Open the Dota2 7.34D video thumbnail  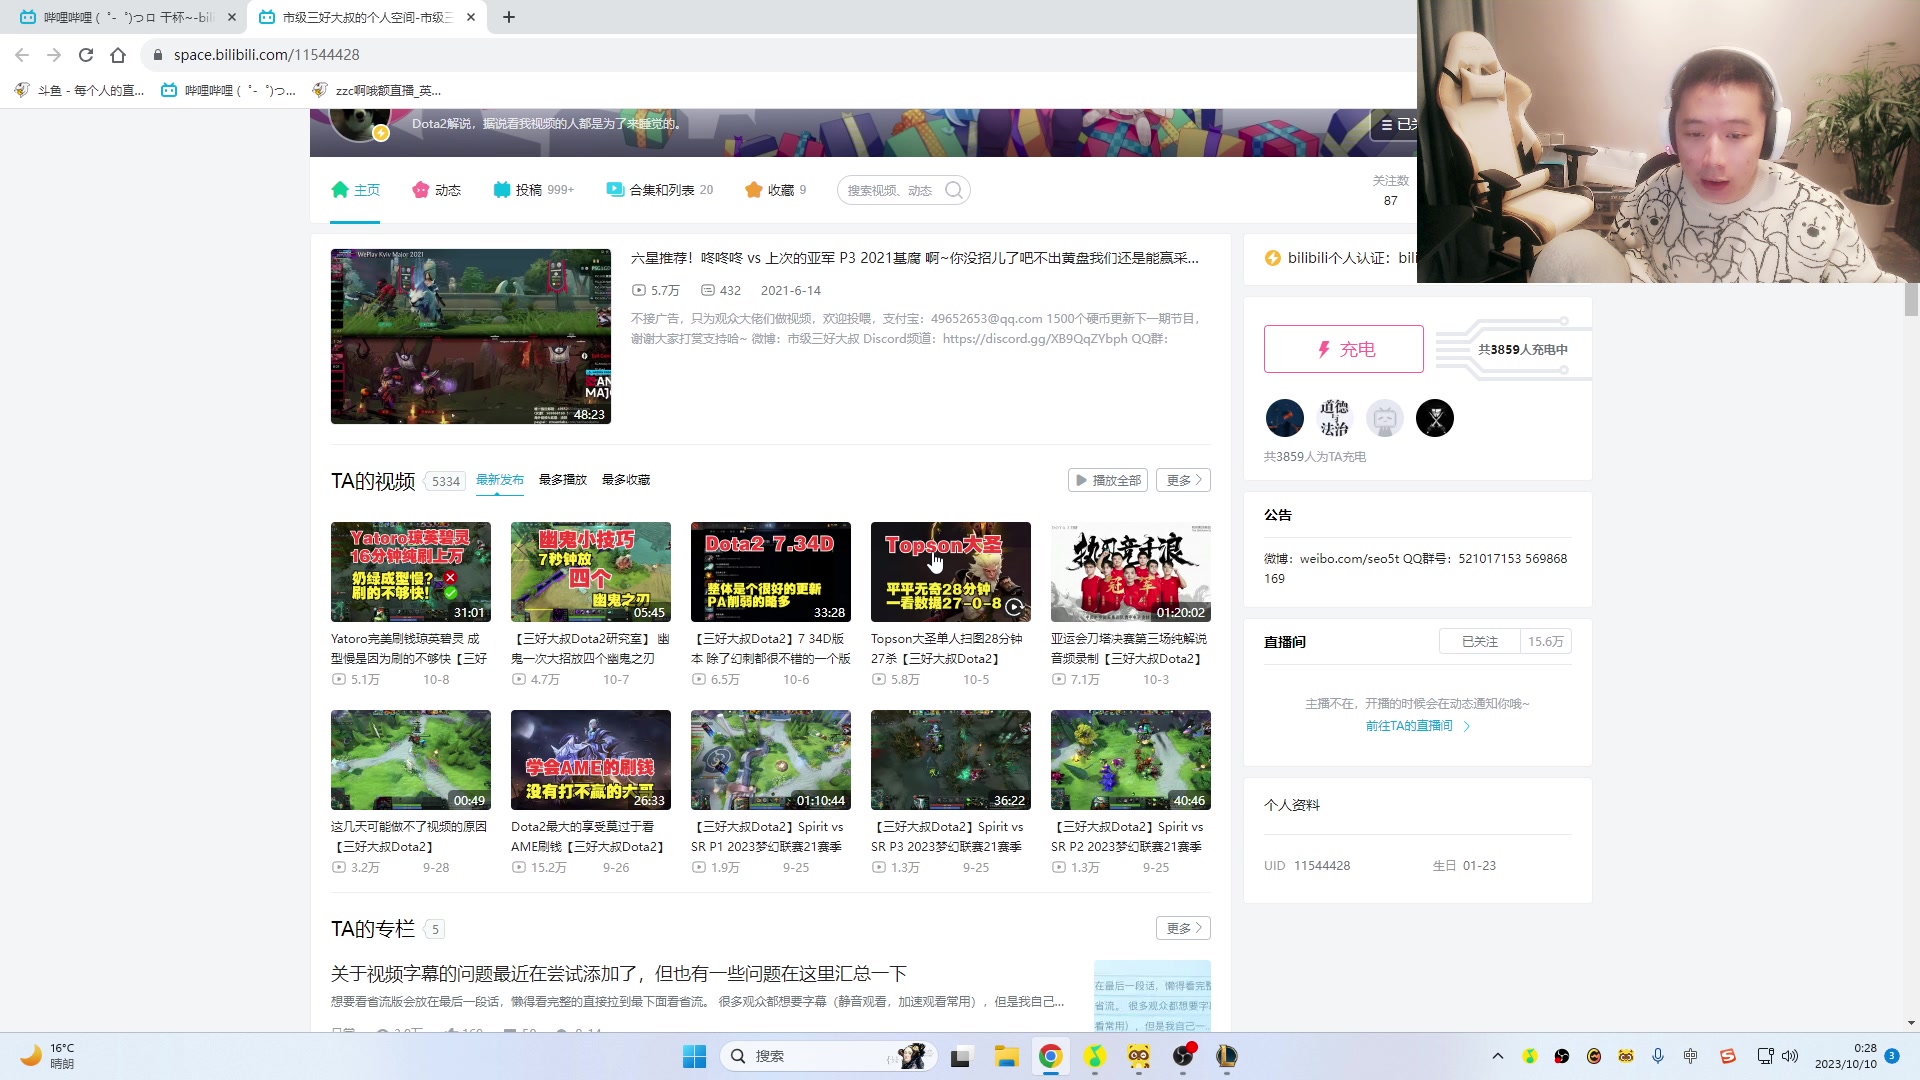click(771, 572)
